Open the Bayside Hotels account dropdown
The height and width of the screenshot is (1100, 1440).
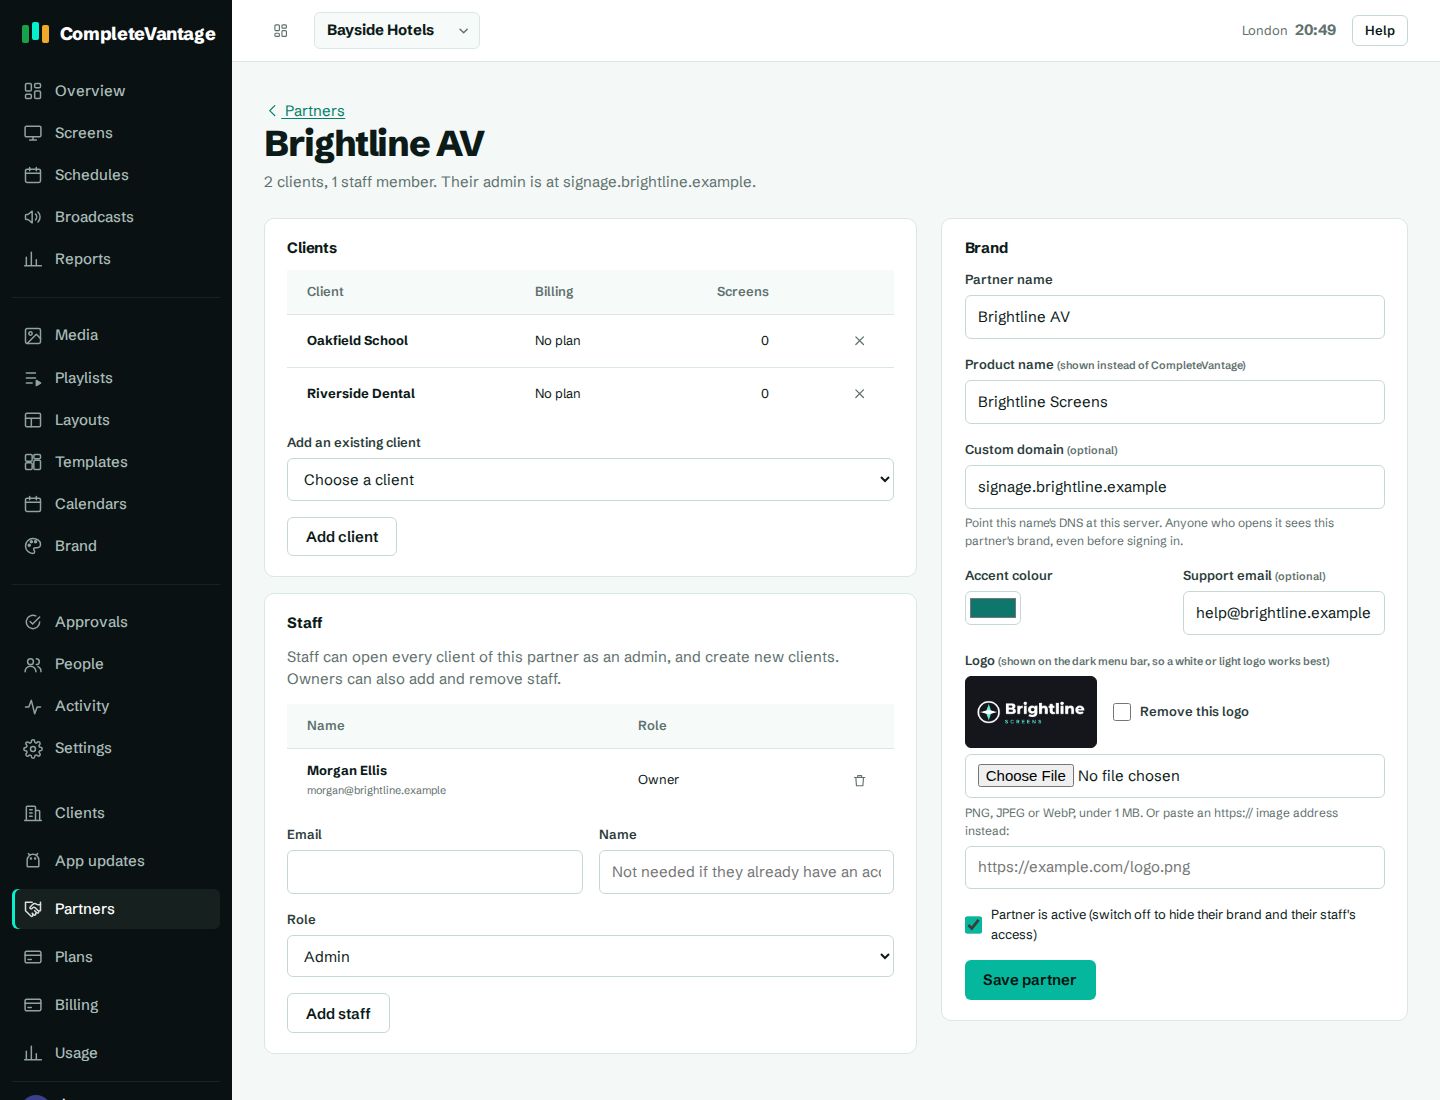pos(397,30)
